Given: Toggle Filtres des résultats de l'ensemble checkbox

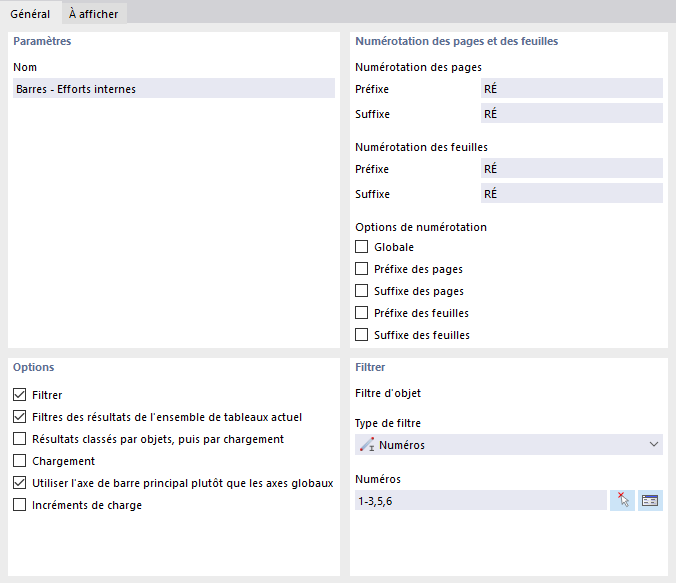Looking at the screenshot, I should tap(20, 417).
